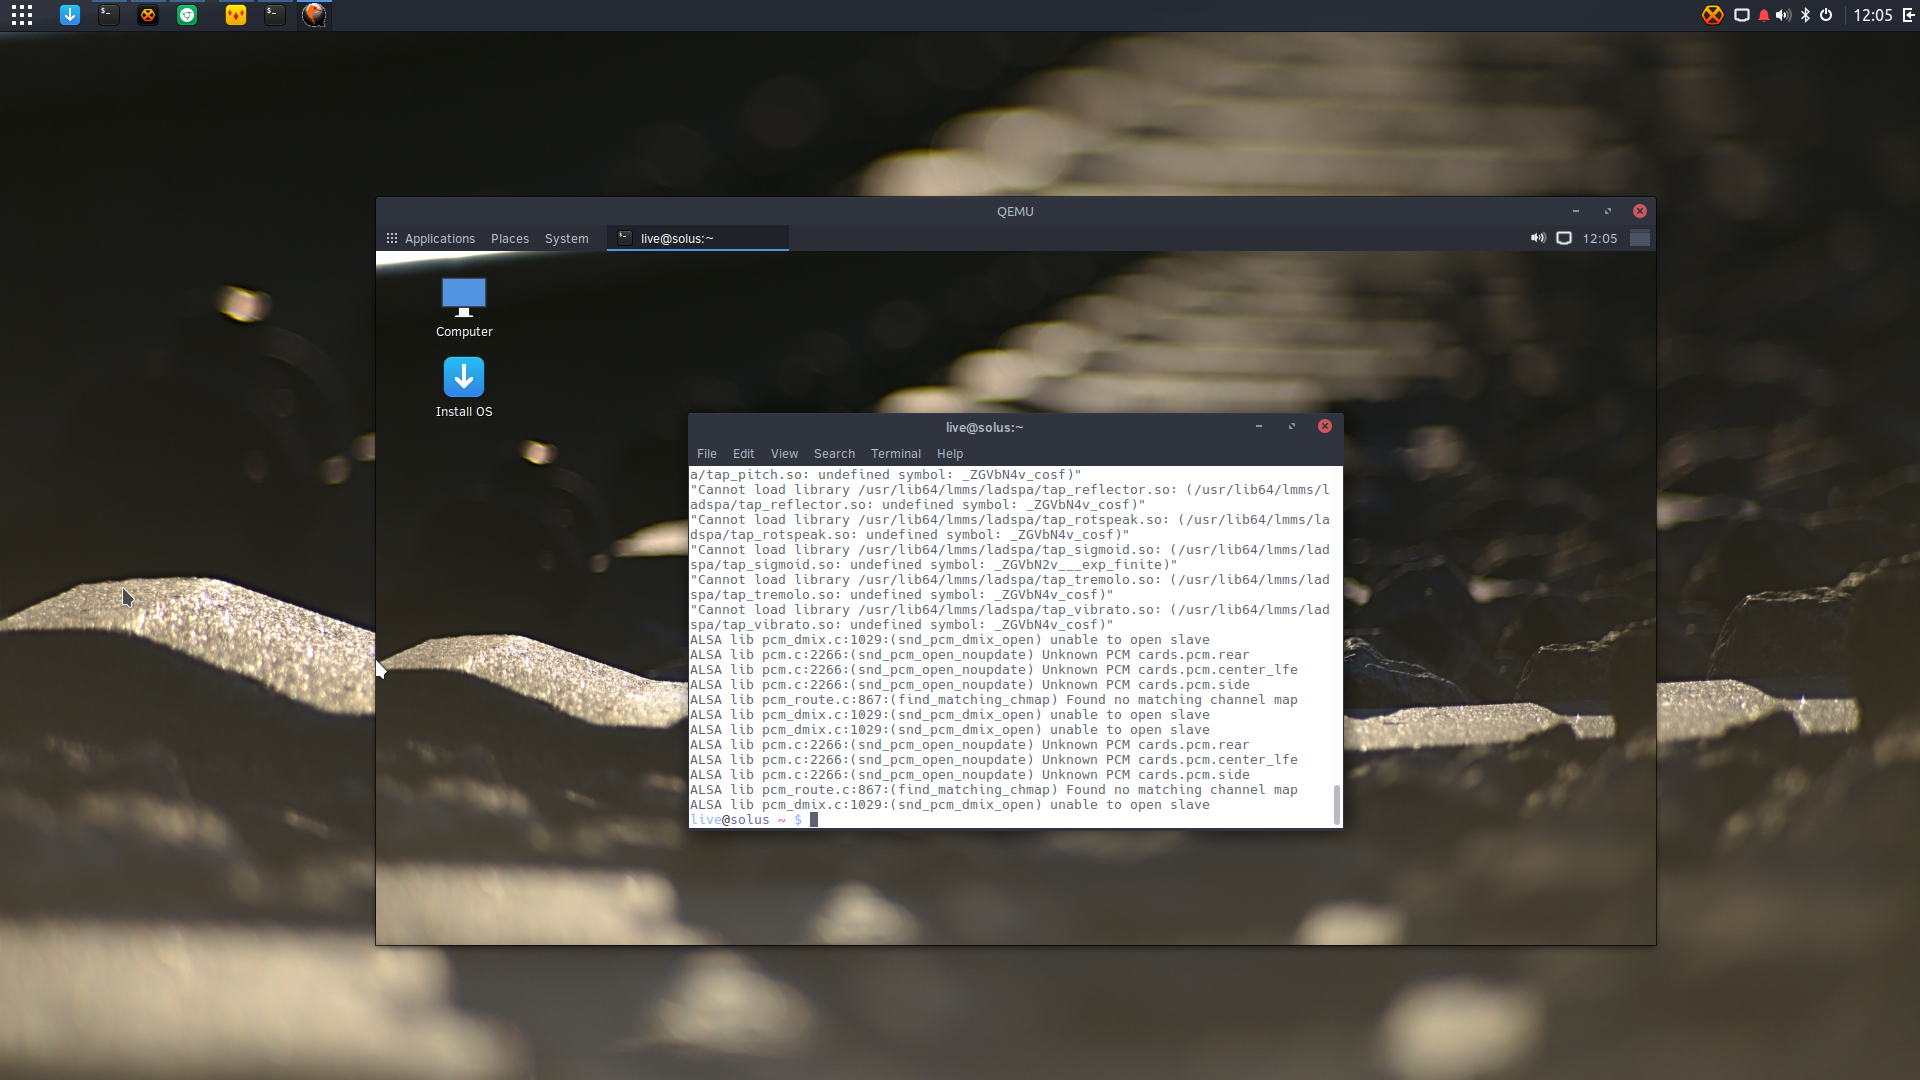Open the yellow red-diamonds panel launcher
1920x1080 pixels.
236,15
